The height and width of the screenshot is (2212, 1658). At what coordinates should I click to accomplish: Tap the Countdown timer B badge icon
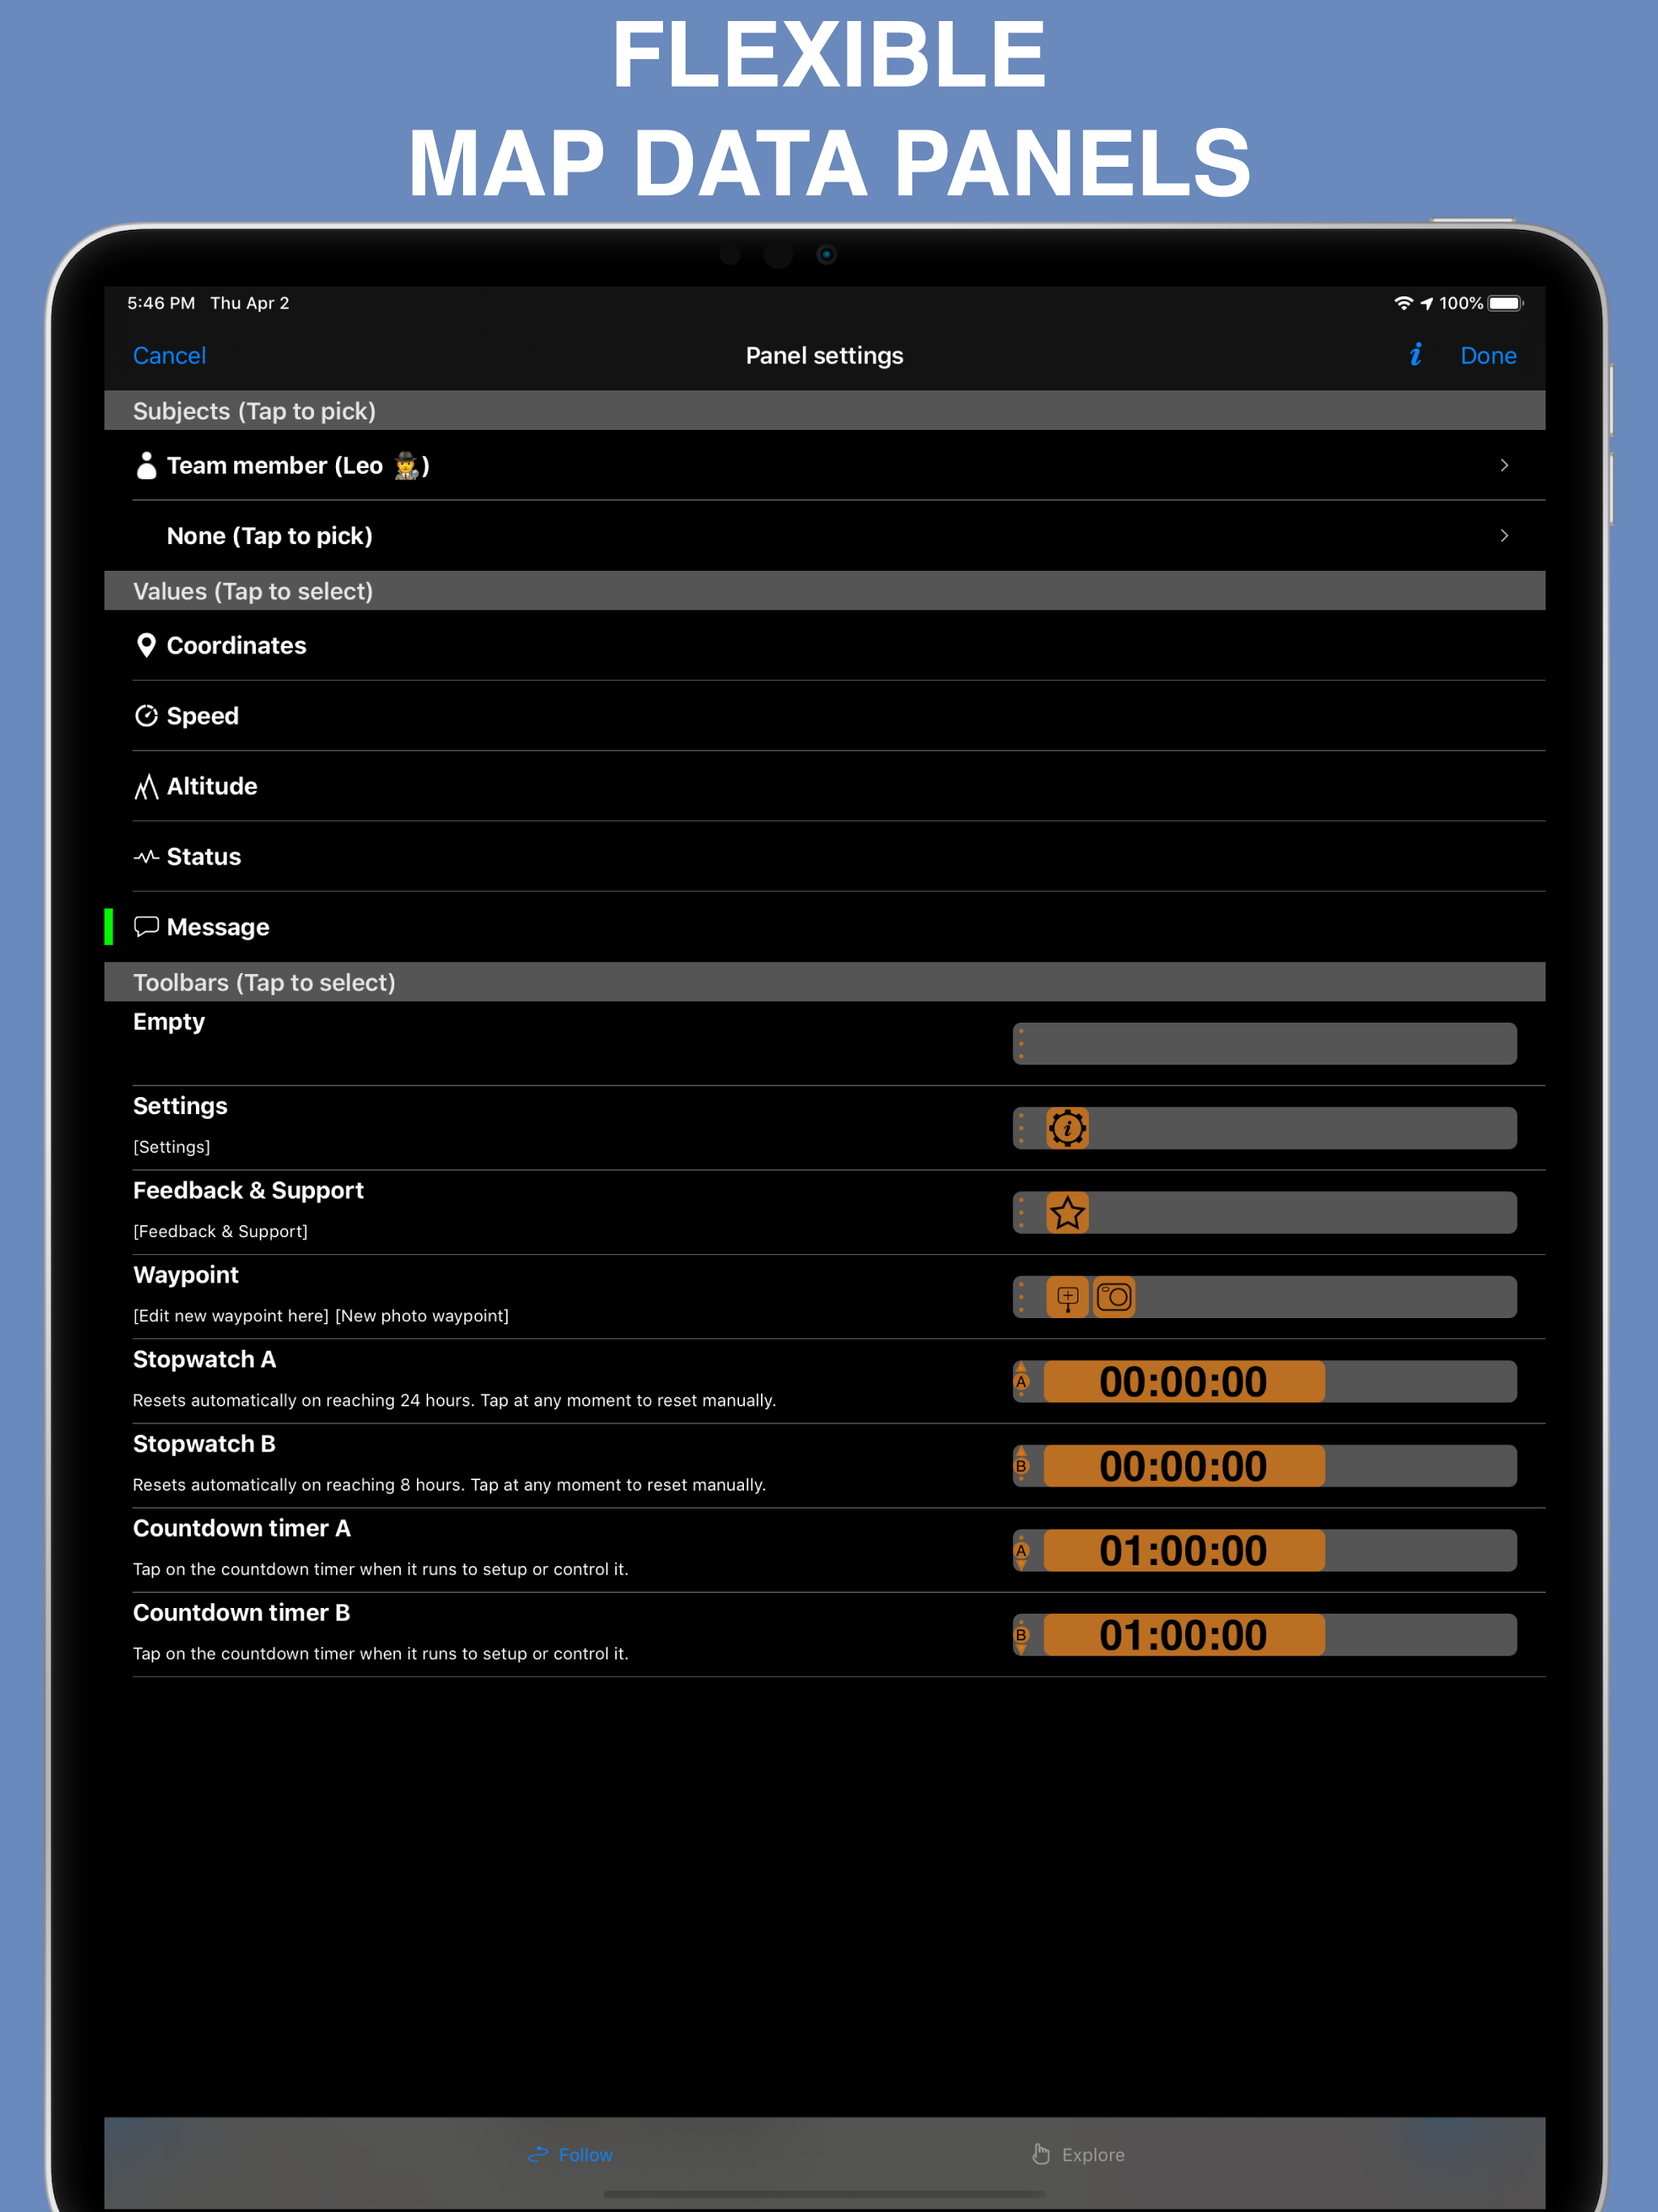[x=1021, y=1636]
